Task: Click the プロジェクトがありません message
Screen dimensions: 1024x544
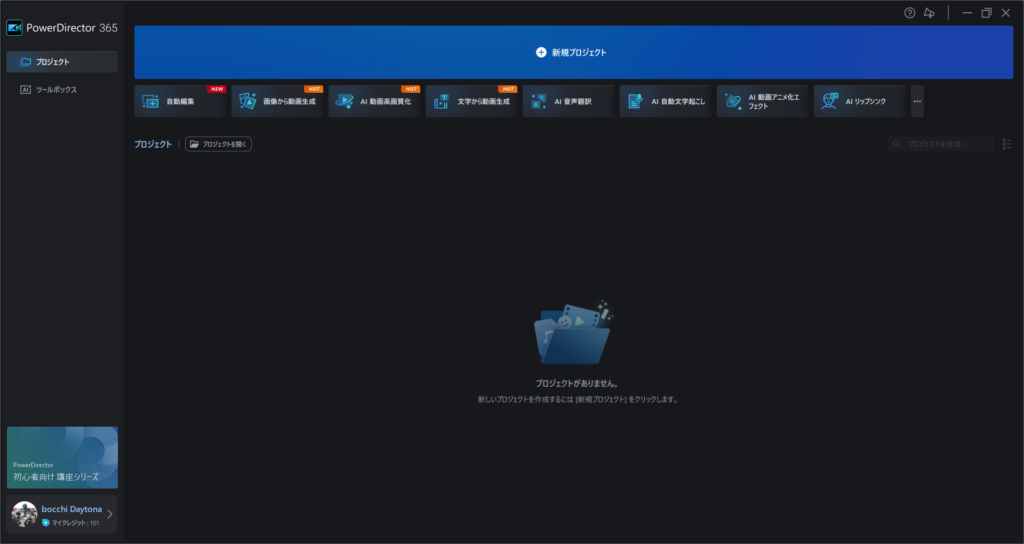Action: (x=577, y=383)
